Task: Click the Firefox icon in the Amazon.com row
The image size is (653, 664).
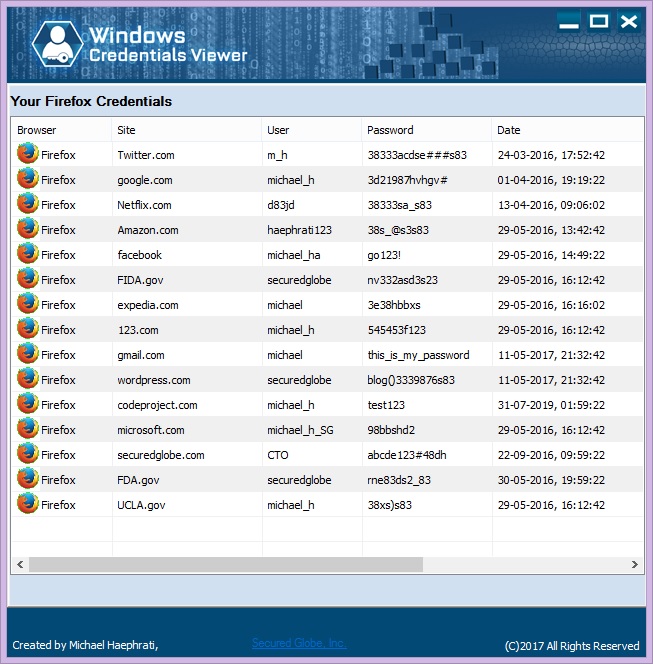Action: [x=28, y=228]
